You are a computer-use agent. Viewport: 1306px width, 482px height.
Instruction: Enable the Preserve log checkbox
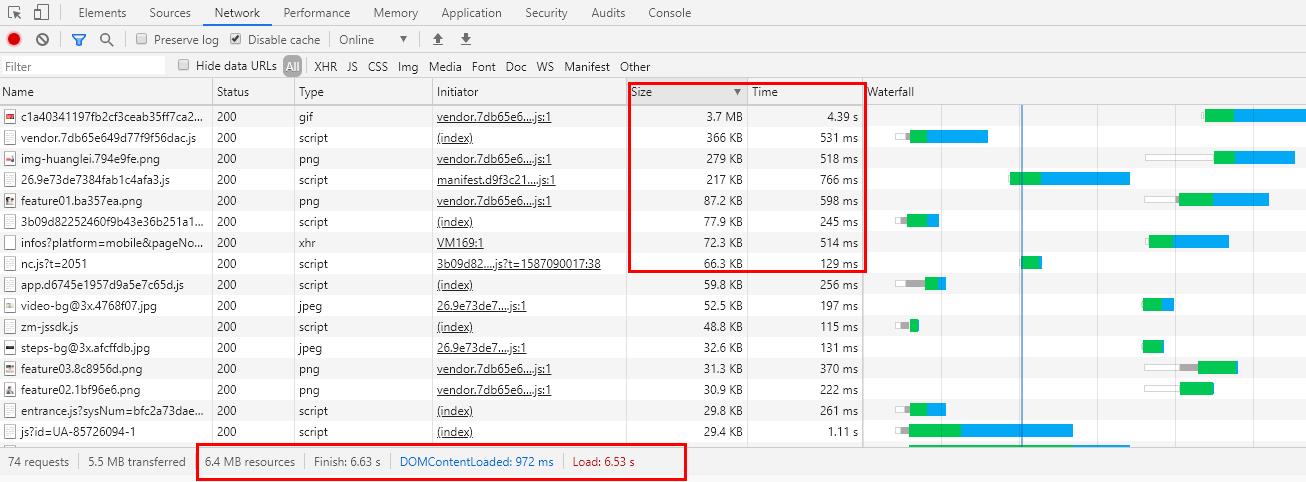tap(142, 40)
